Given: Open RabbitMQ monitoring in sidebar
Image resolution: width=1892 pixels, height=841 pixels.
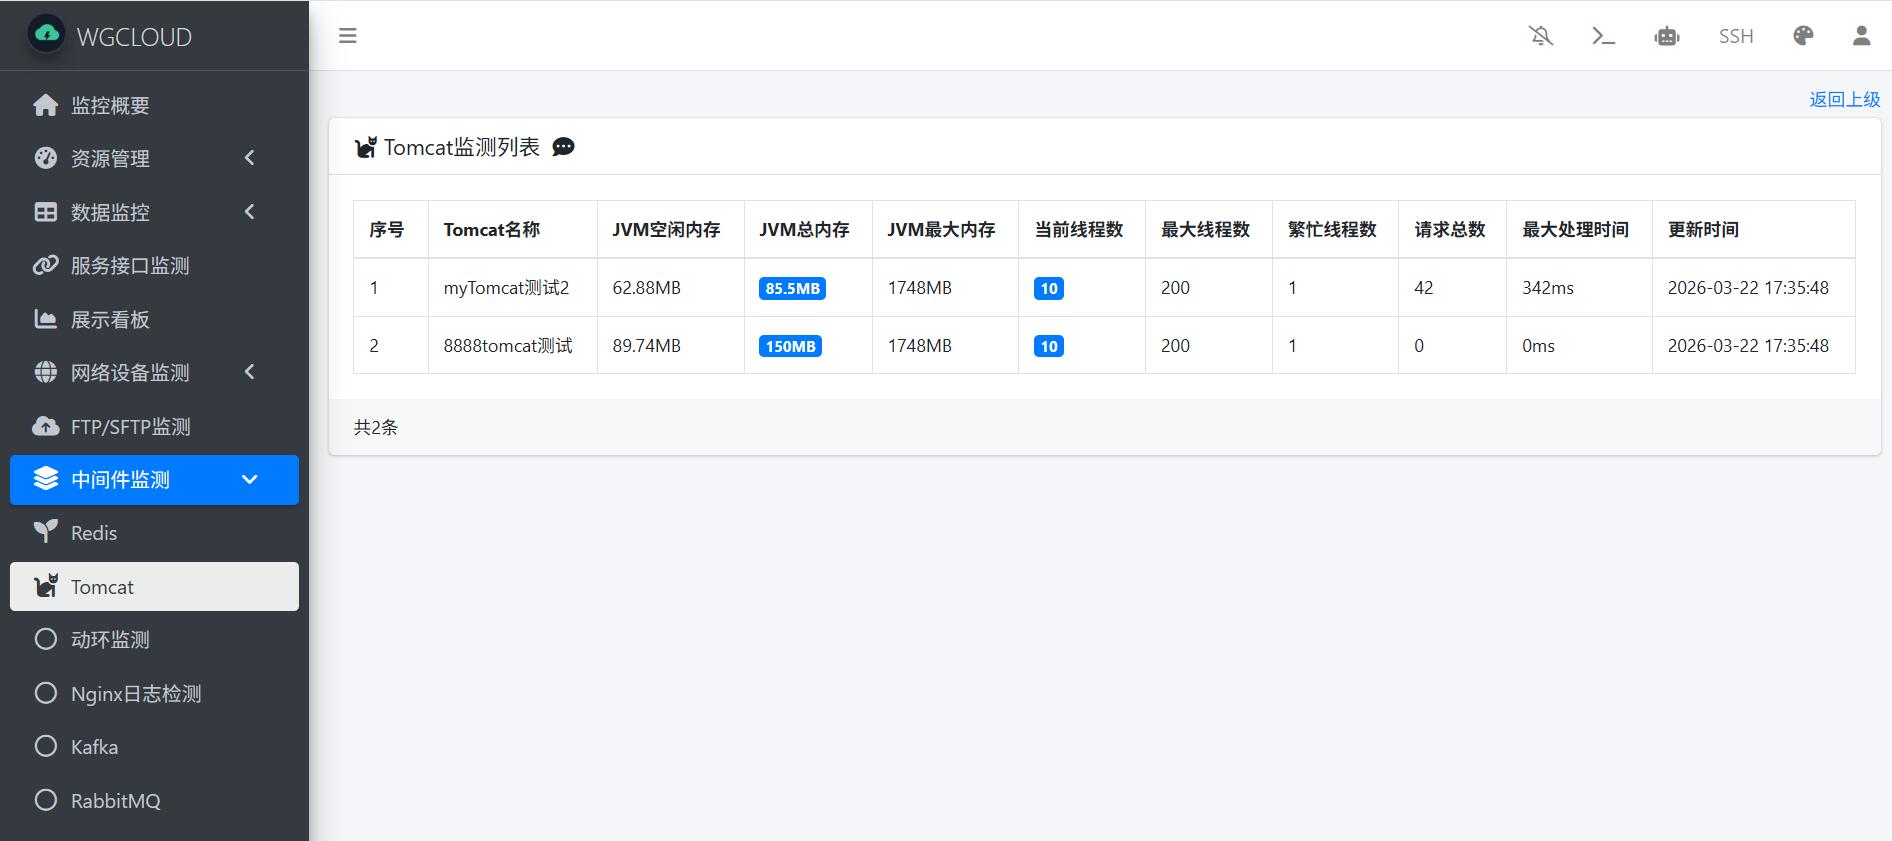Looking at the screenshot, I should point(115,801).
